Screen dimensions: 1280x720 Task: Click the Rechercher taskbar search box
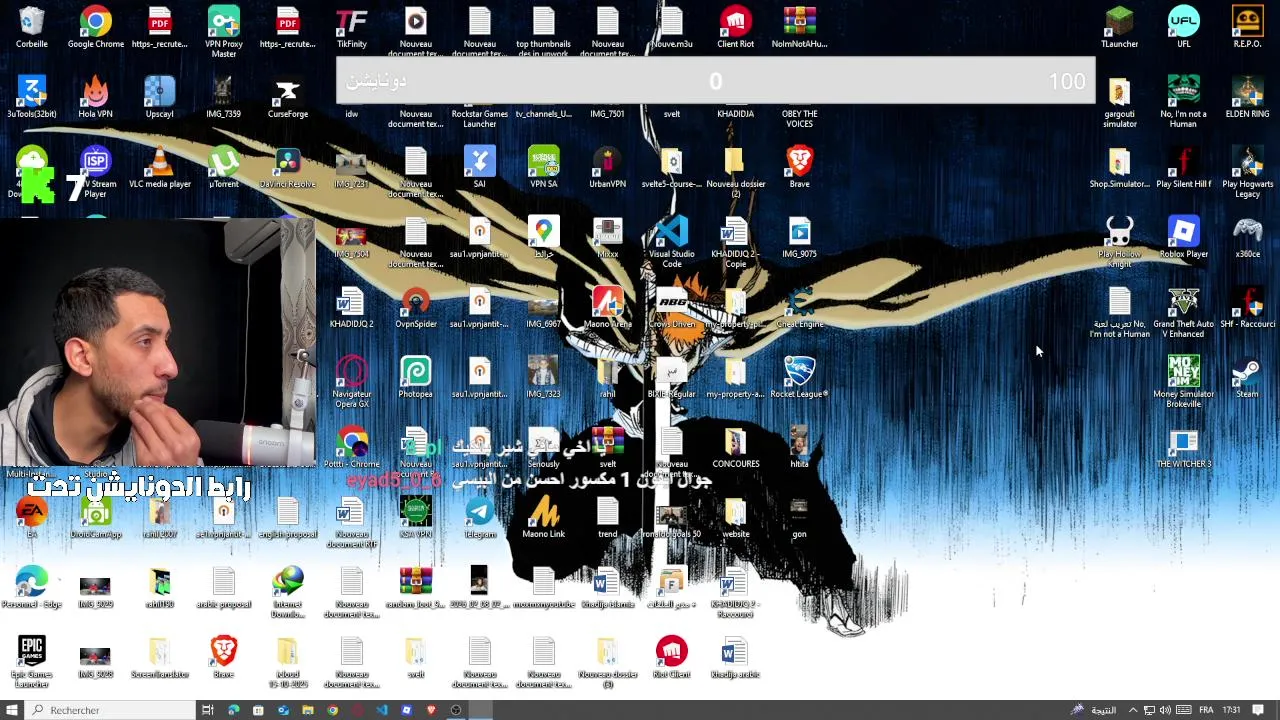(x=110, y=710)
